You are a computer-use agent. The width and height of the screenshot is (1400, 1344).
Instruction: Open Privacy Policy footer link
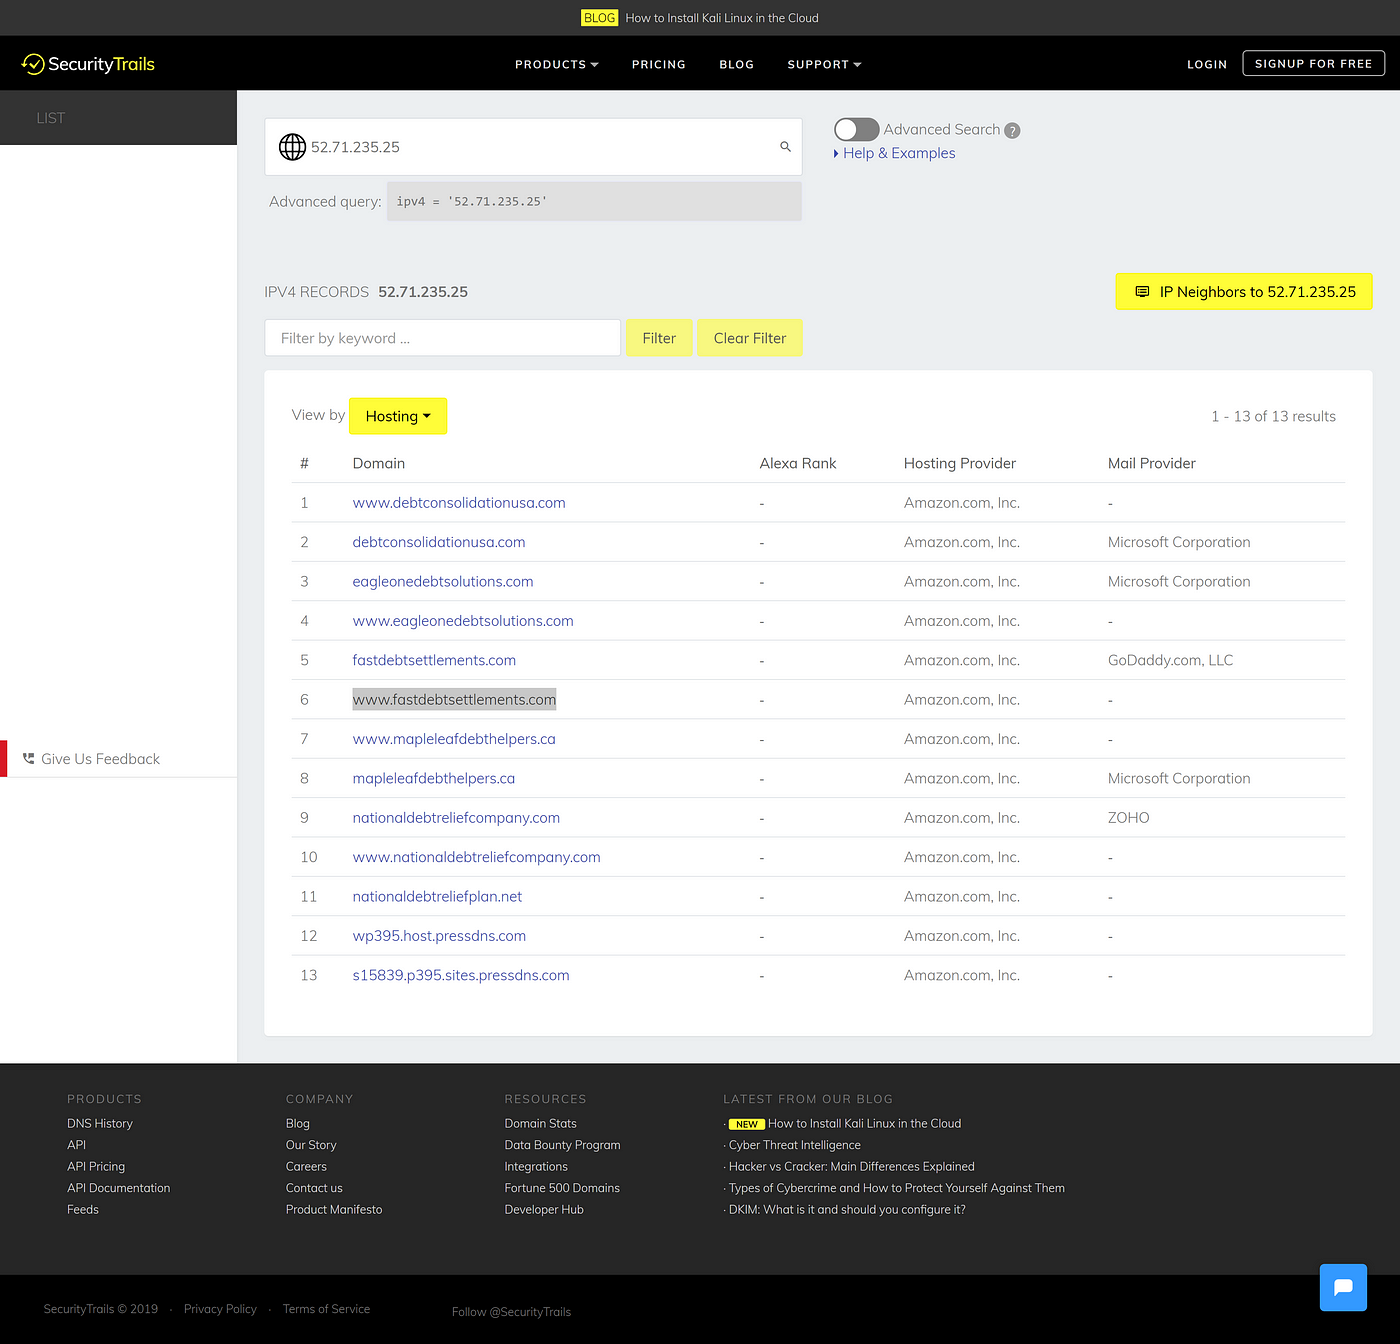click(220, 1309)
